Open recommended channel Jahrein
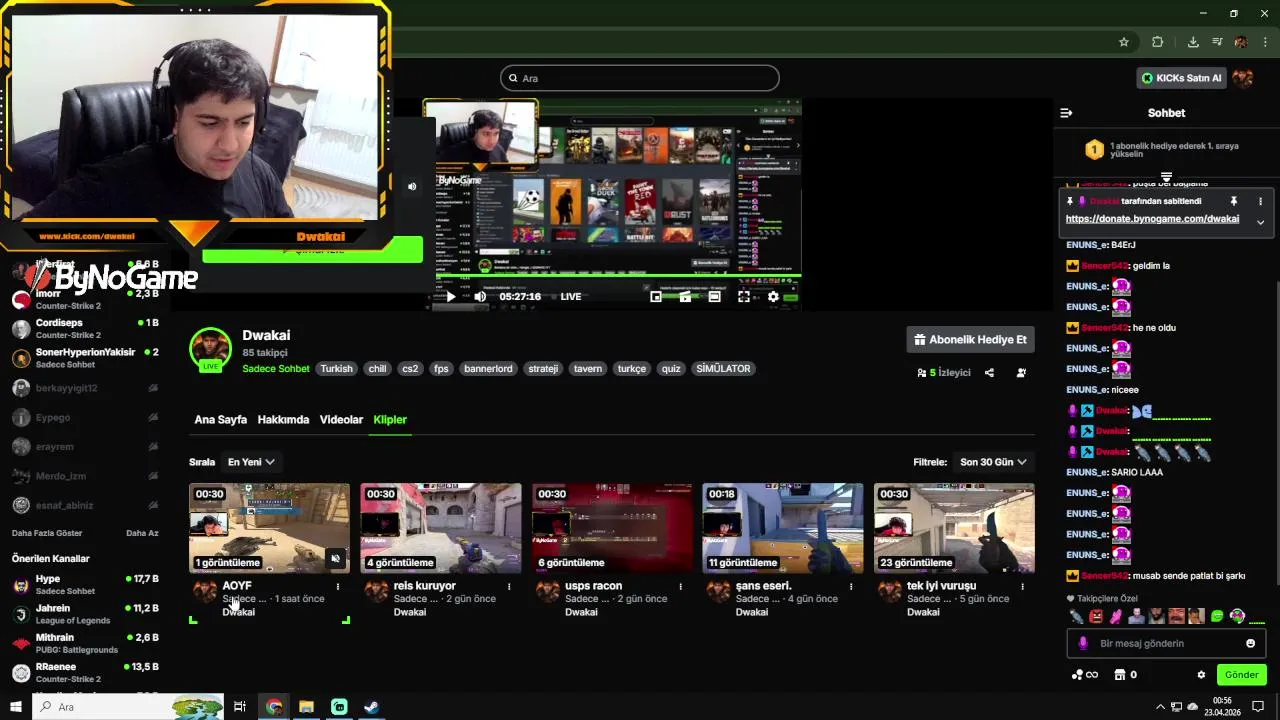Viewport: 1280px width, 720px height. 85,614
